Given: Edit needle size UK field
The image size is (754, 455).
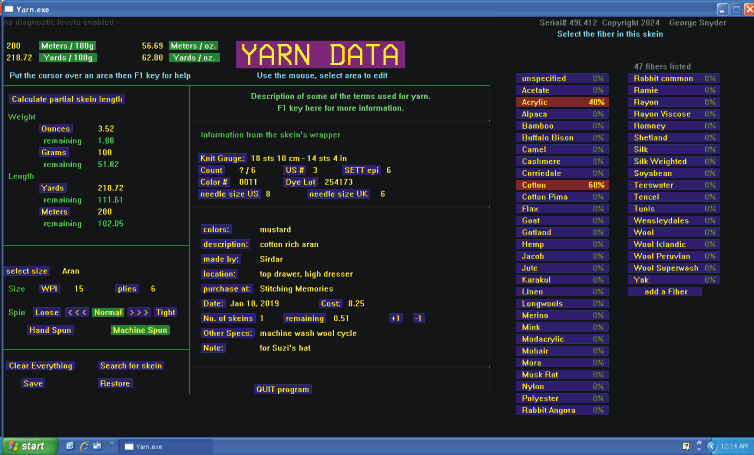Looking at the screenshot, I should click(339, 194).
